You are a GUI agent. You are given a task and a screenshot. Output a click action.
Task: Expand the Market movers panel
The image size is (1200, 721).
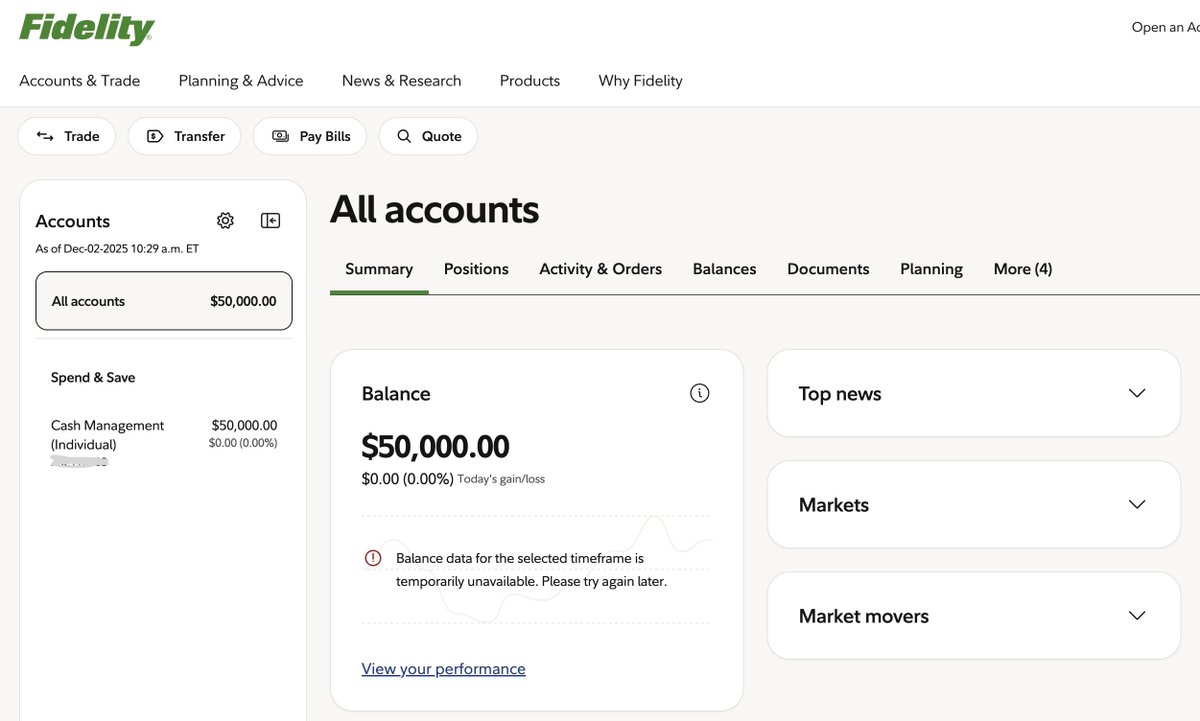tap(974, 615)
